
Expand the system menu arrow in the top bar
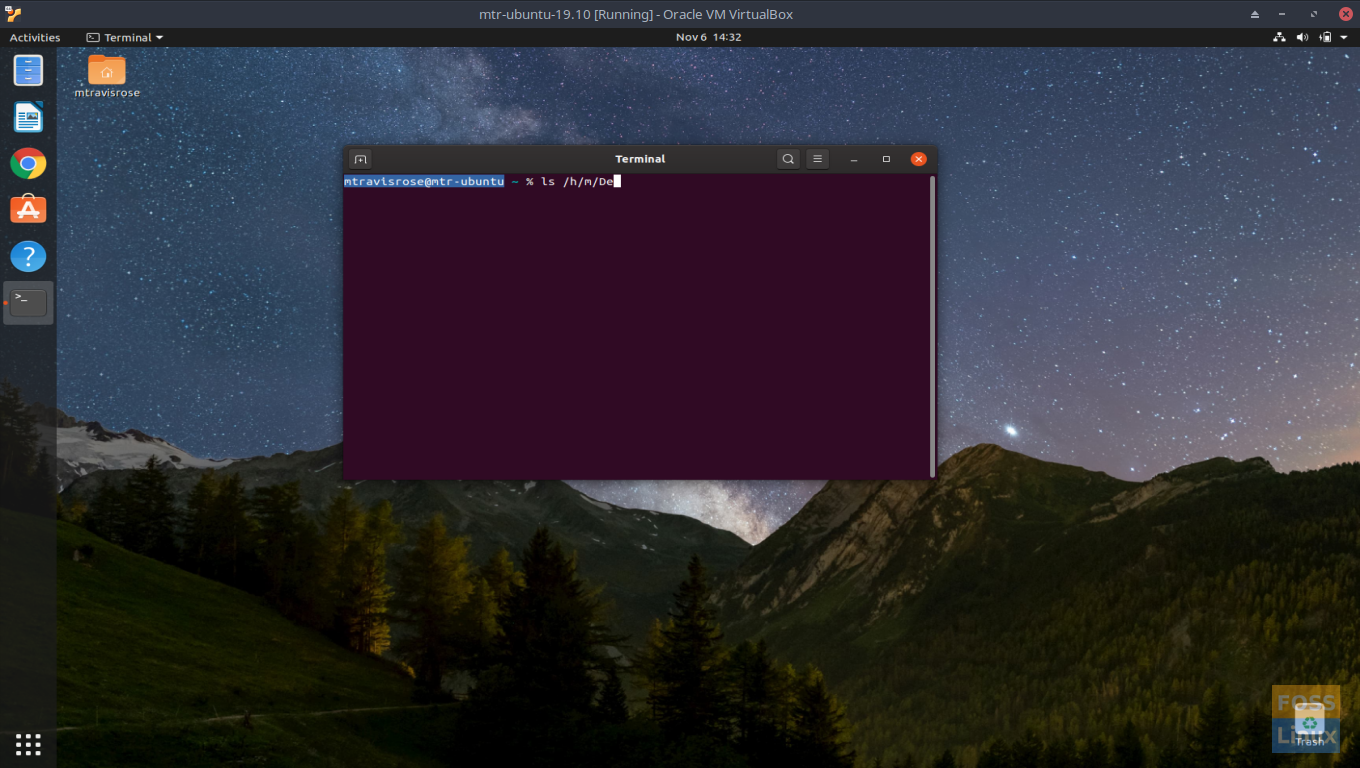(1344, 37)
